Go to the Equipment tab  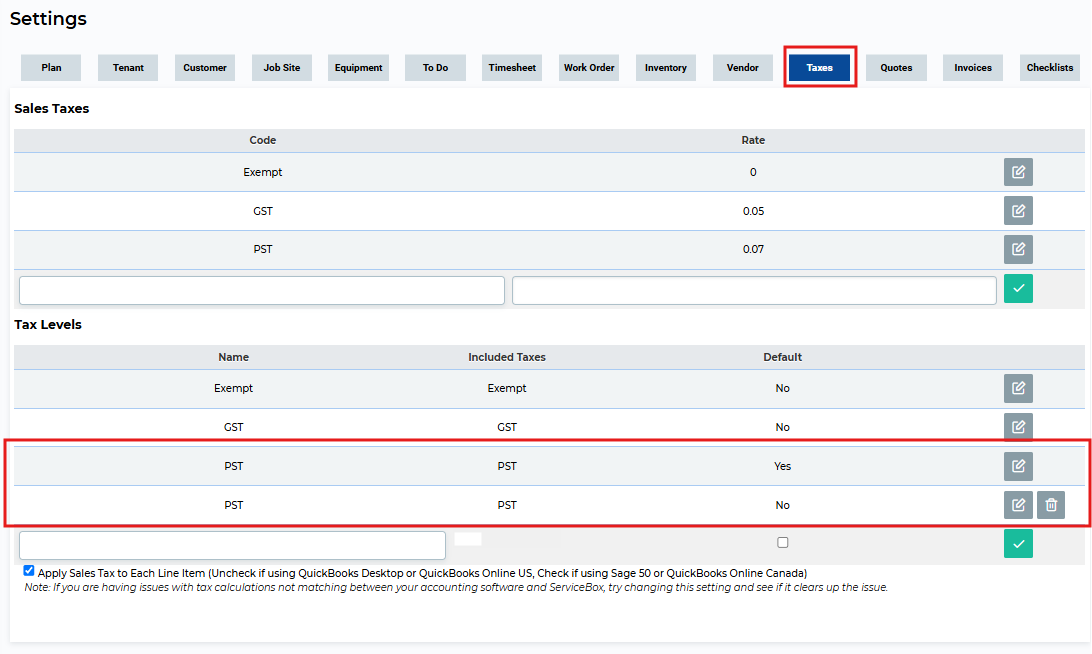tap(359, 68)
